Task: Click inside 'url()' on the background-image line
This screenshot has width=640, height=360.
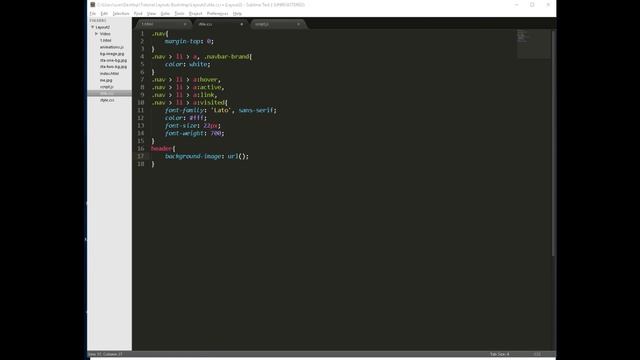Action: (x=238, y=156)
